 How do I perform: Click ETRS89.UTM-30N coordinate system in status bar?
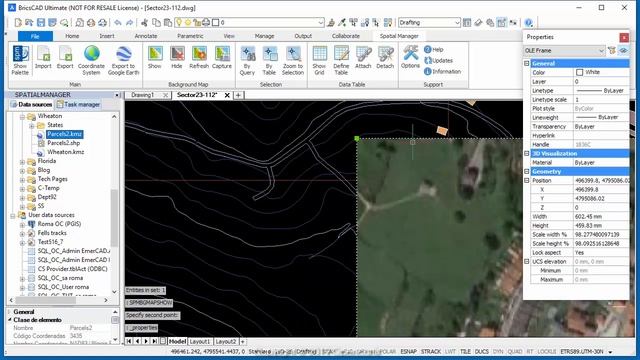pyautogui.click(x=582, y=351)
